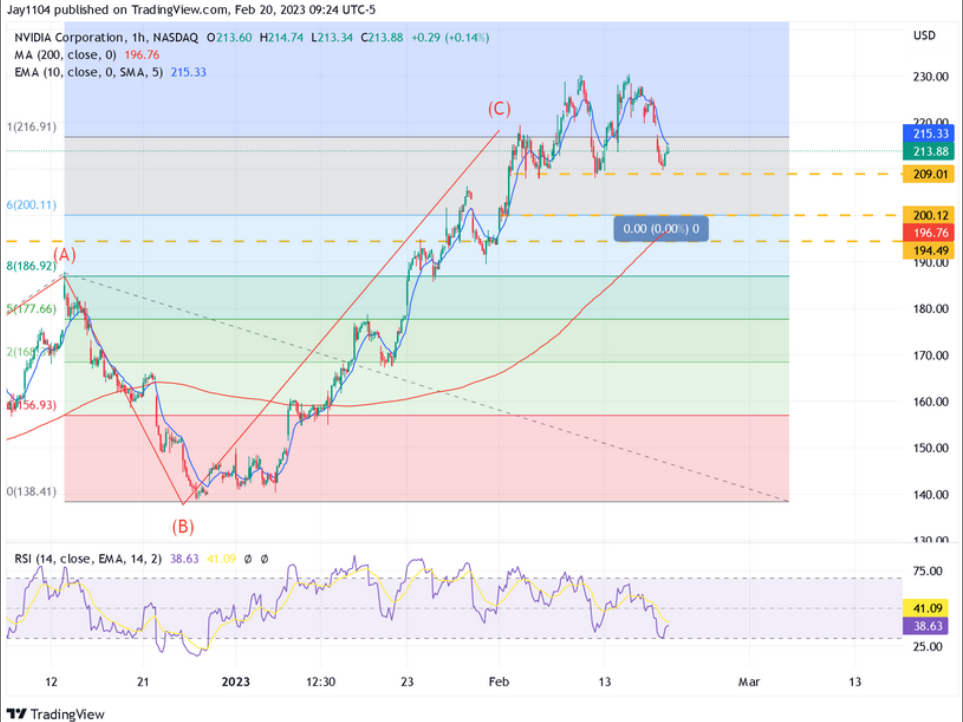Click the 25.00 RSI axis tick

coord(927,646)
